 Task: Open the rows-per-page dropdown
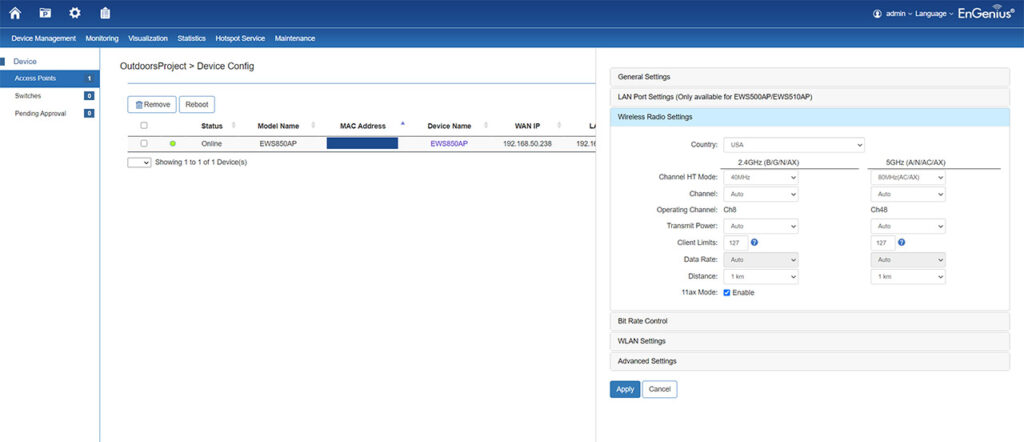point(139,162)
